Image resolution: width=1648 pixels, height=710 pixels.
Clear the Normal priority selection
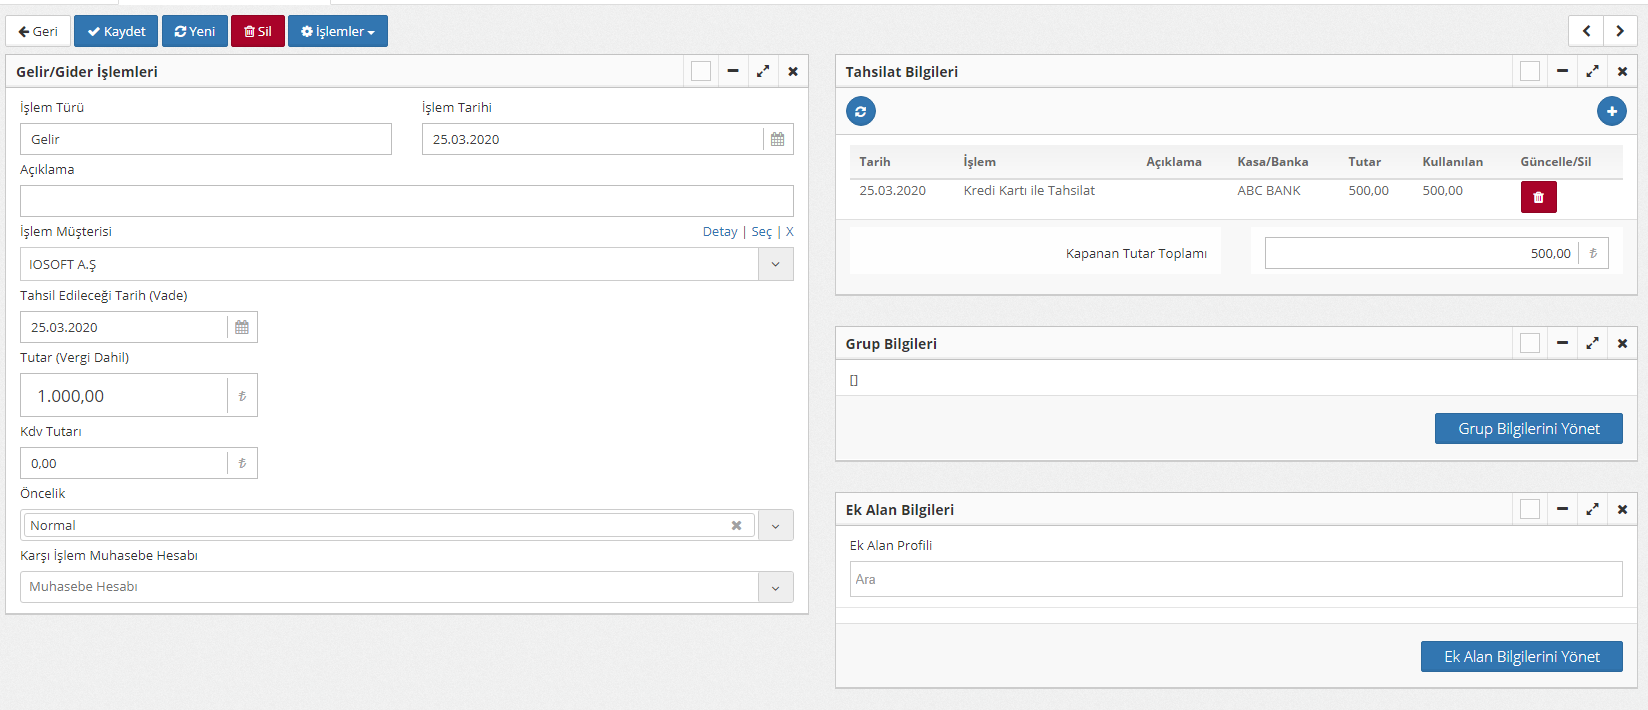pos(736,525)
